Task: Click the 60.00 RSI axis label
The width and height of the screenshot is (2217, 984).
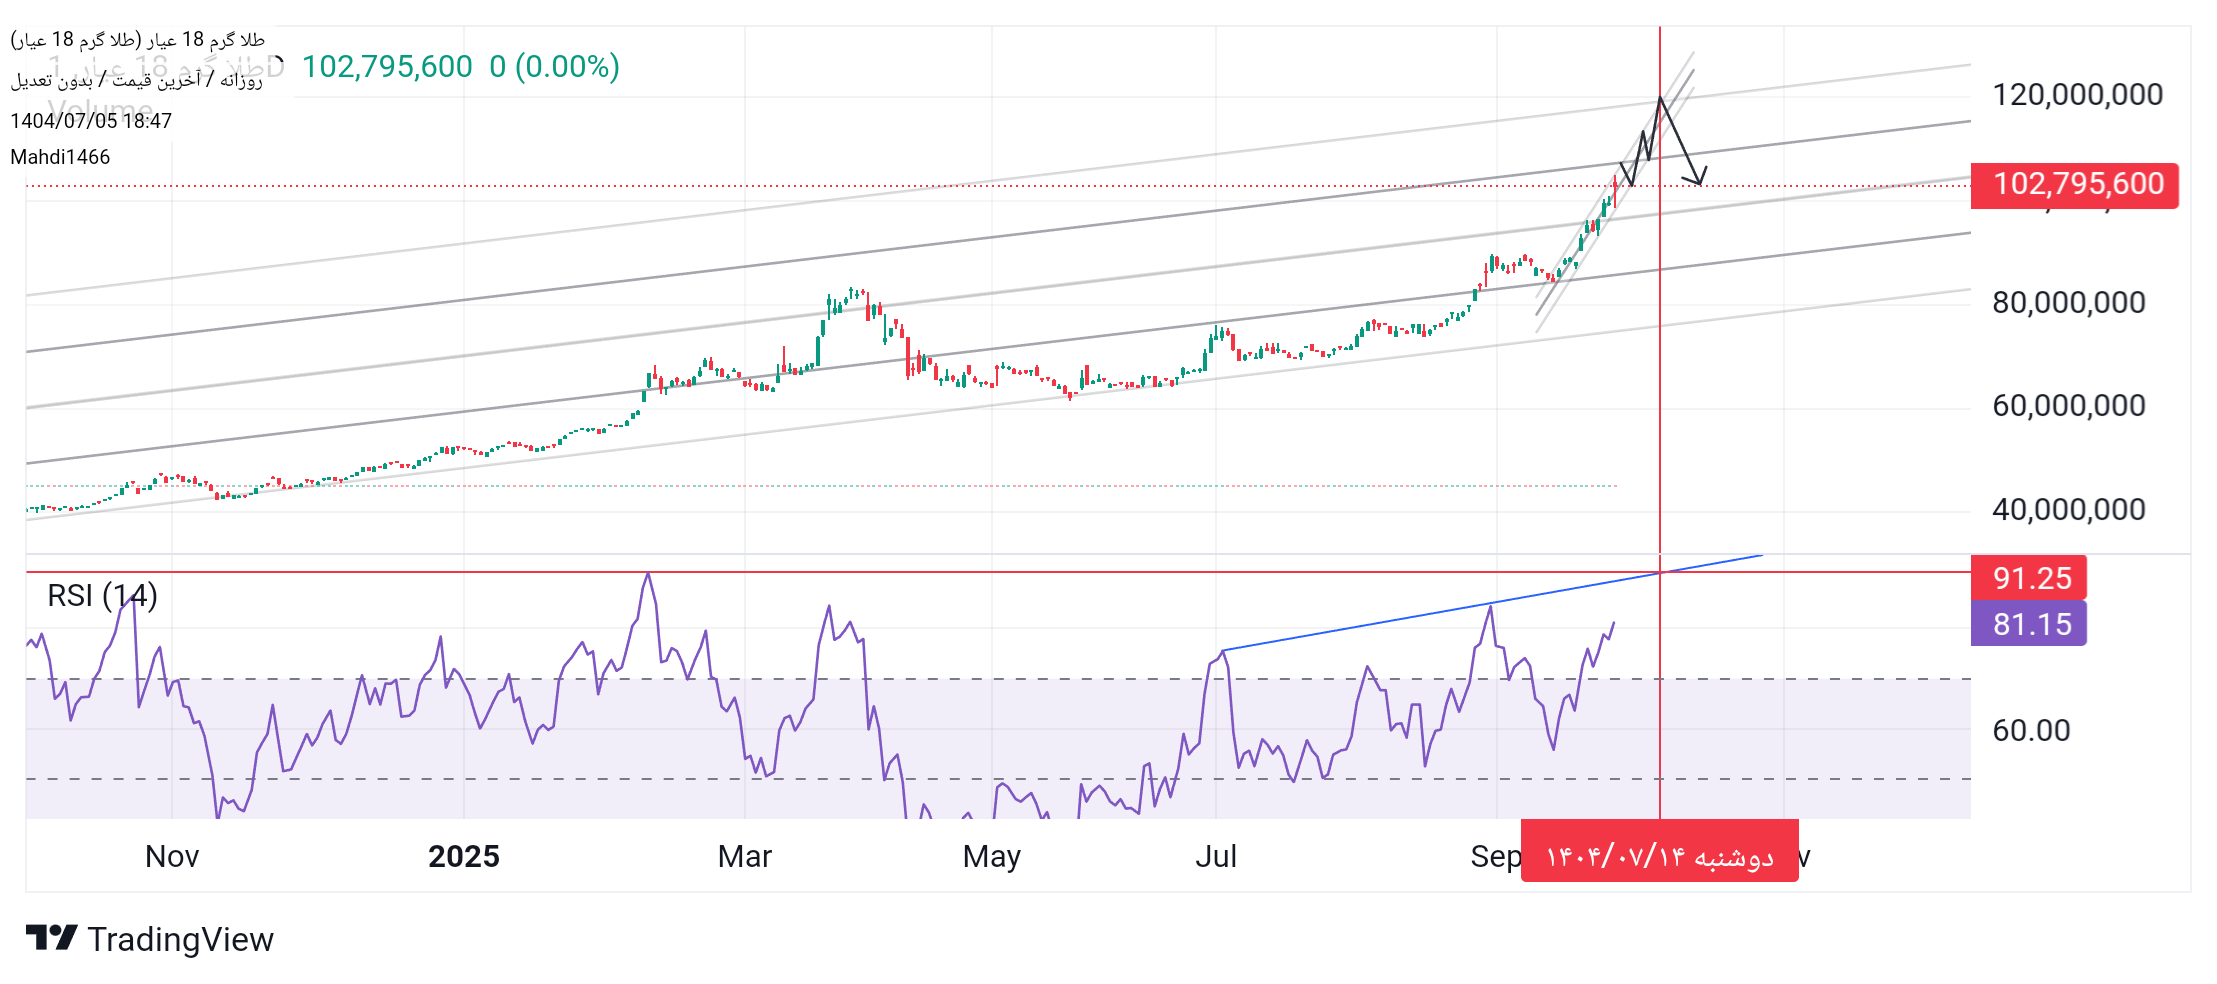Action: click(2031, 730)
